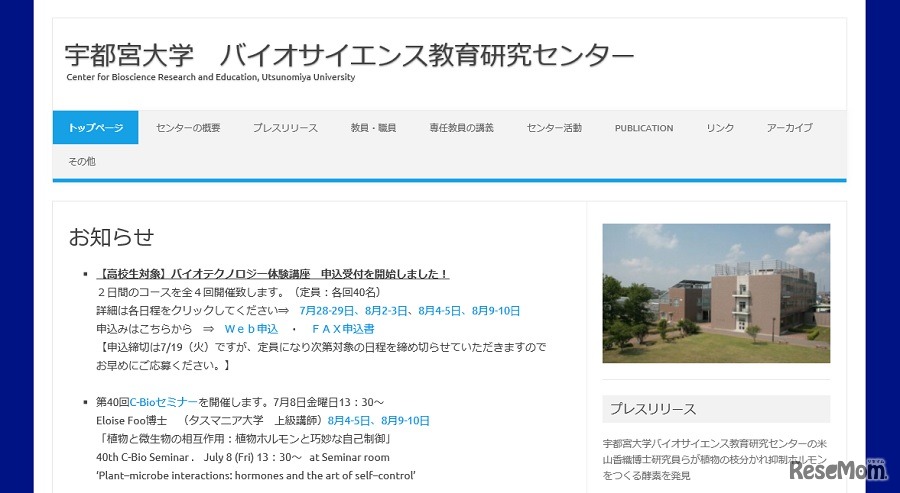Click the ＦＡＸ申込書 link
This screenshot has width=900, height=493.
[x=343, y=329]
